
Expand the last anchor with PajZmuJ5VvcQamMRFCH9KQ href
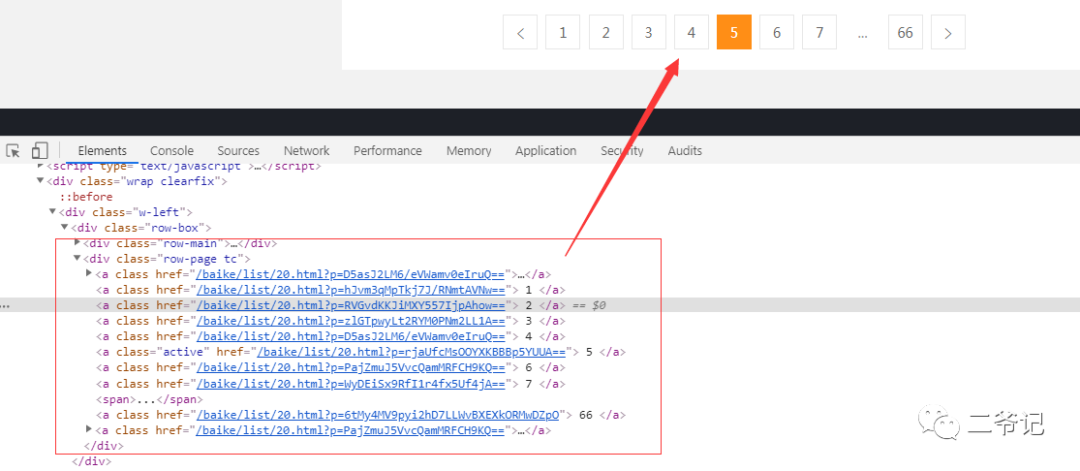click(x=89, y=430)
